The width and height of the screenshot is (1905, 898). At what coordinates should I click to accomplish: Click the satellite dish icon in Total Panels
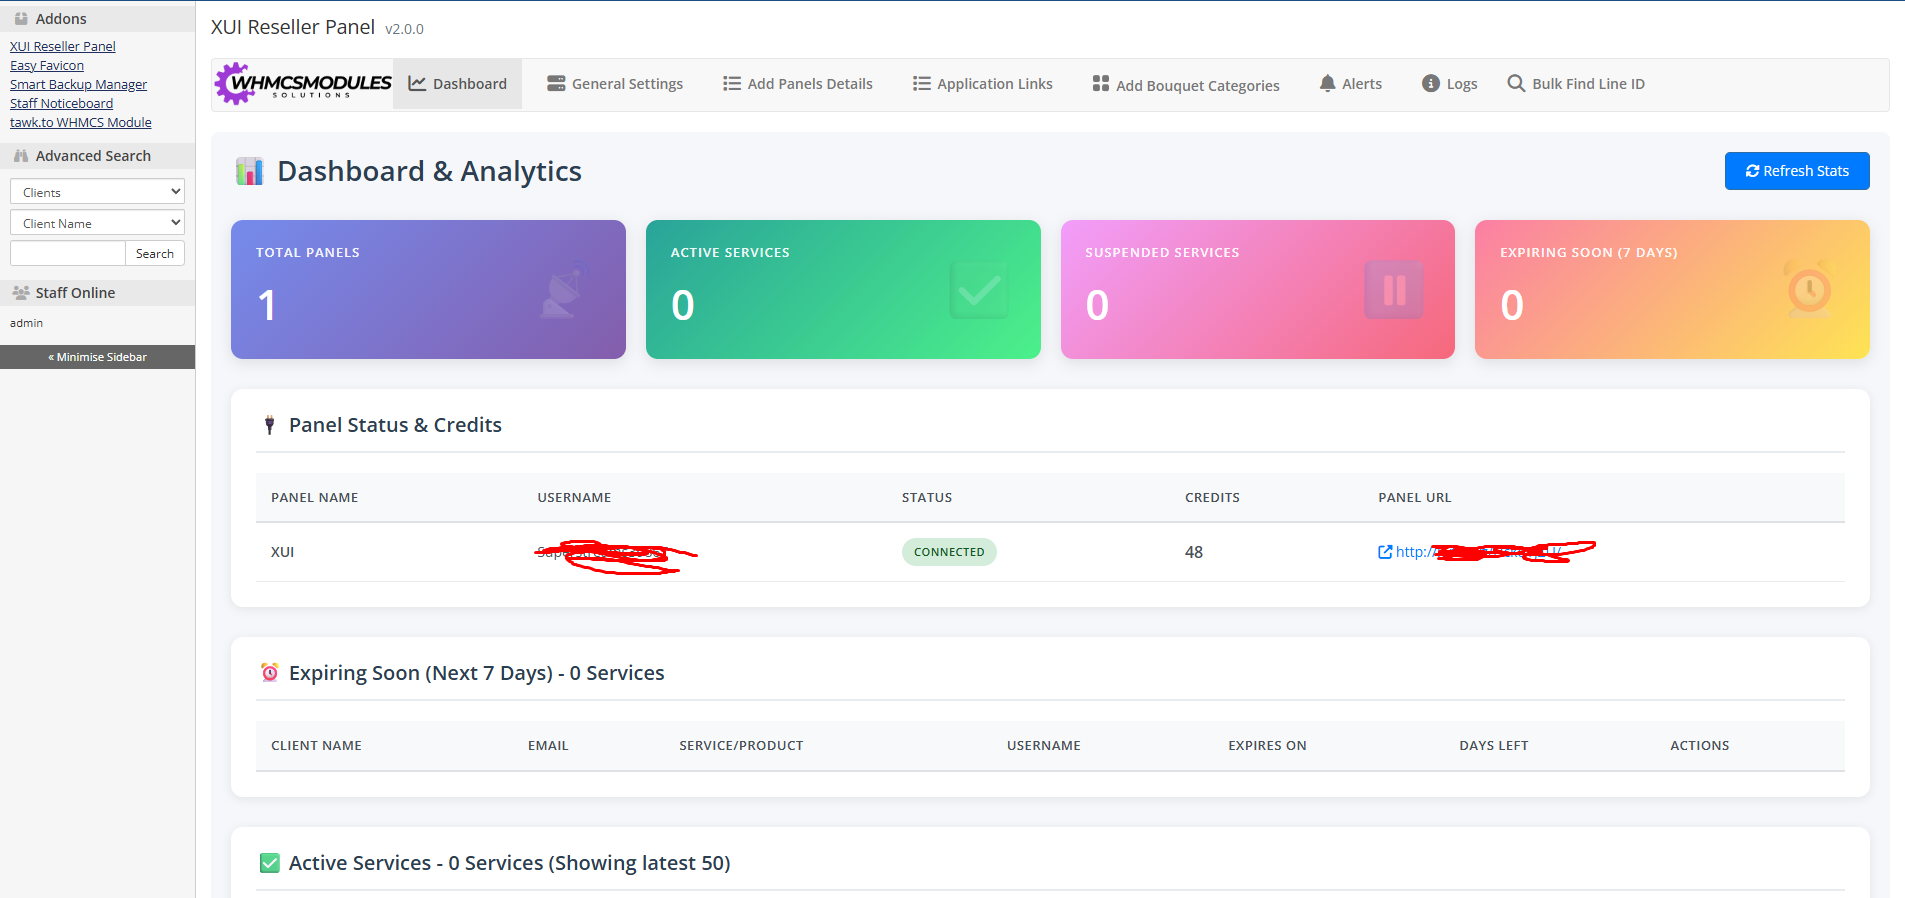click(x=563, y=290)
